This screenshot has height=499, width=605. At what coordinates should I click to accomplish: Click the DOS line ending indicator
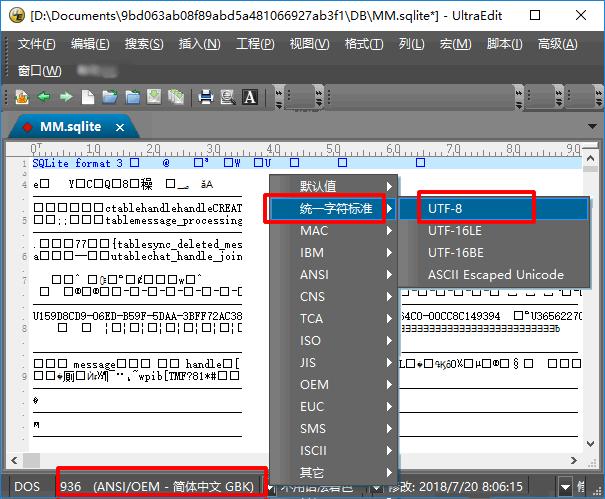(28, 487)
